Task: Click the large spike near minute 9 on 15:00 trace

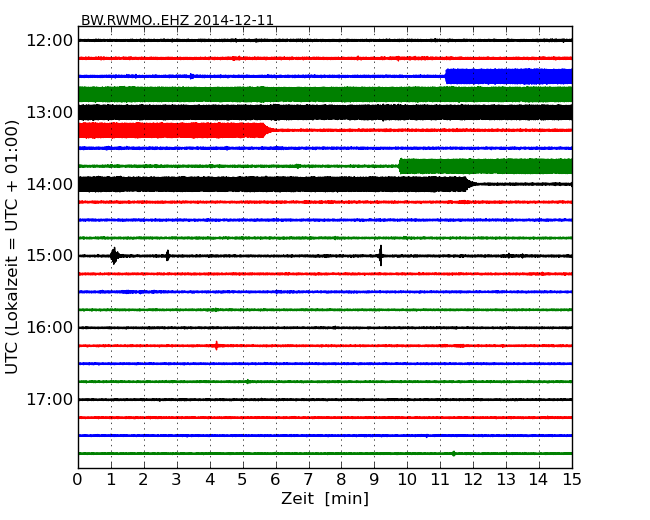Action: [381, 256]
